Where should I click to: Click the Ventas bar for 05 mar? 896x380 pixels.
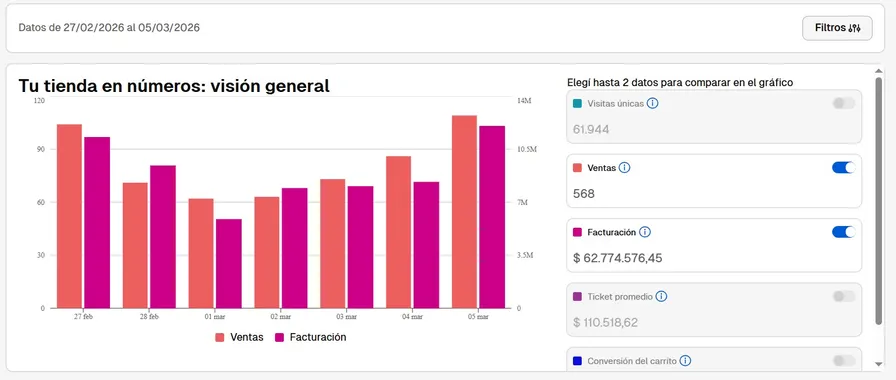464,212
